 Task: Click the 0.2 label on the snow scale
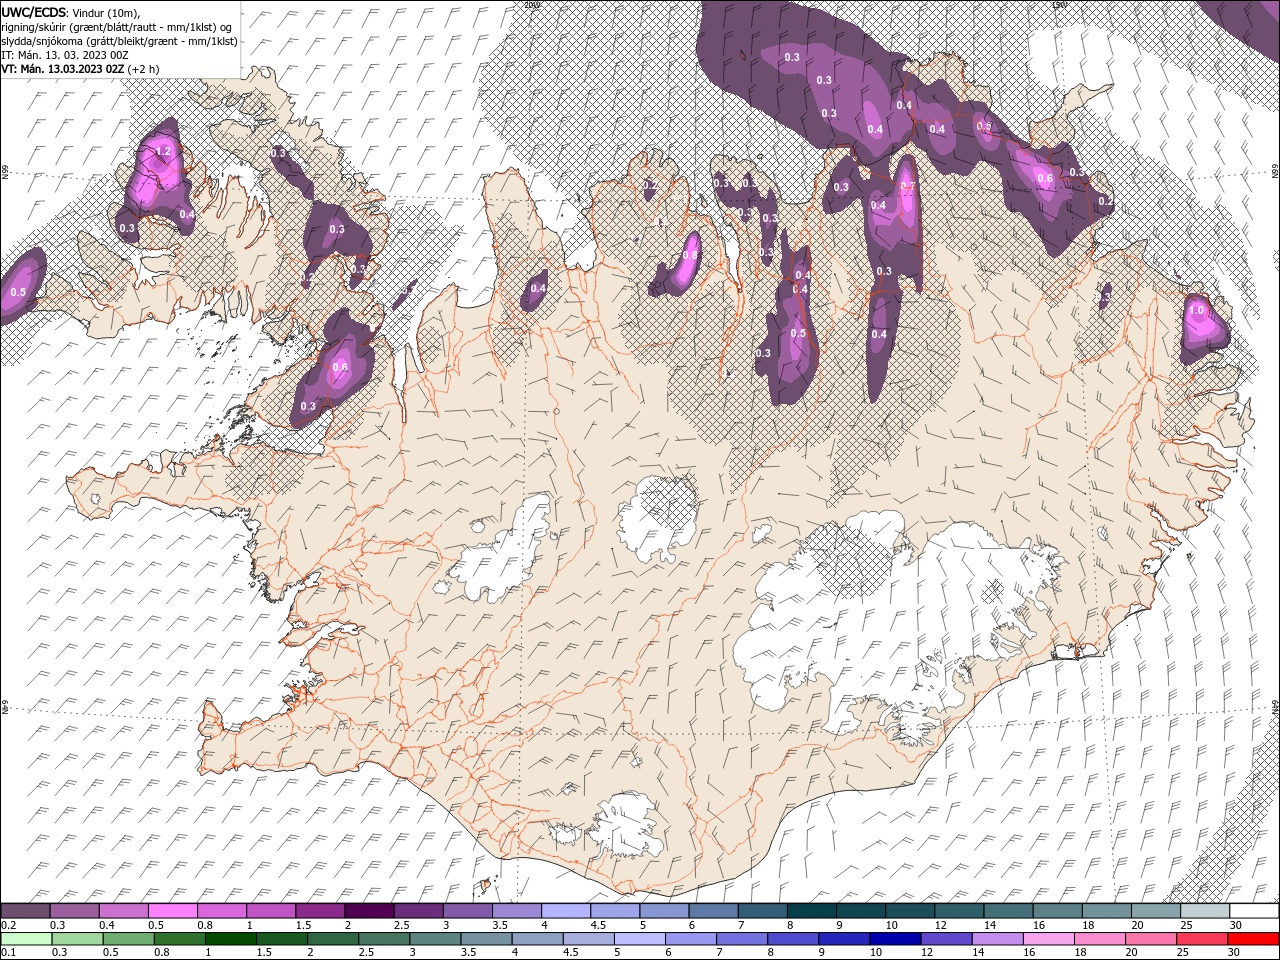[x=8, y=925]
